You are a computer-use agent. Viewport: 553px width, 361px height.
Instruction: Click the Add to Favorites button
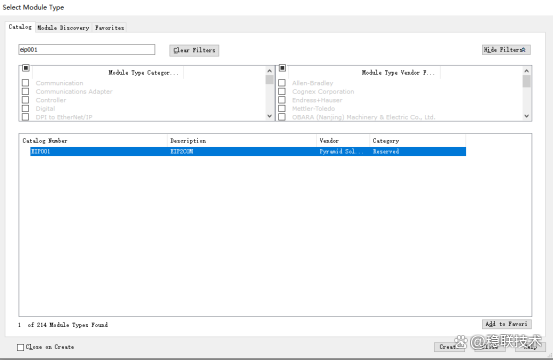[506, 324]
